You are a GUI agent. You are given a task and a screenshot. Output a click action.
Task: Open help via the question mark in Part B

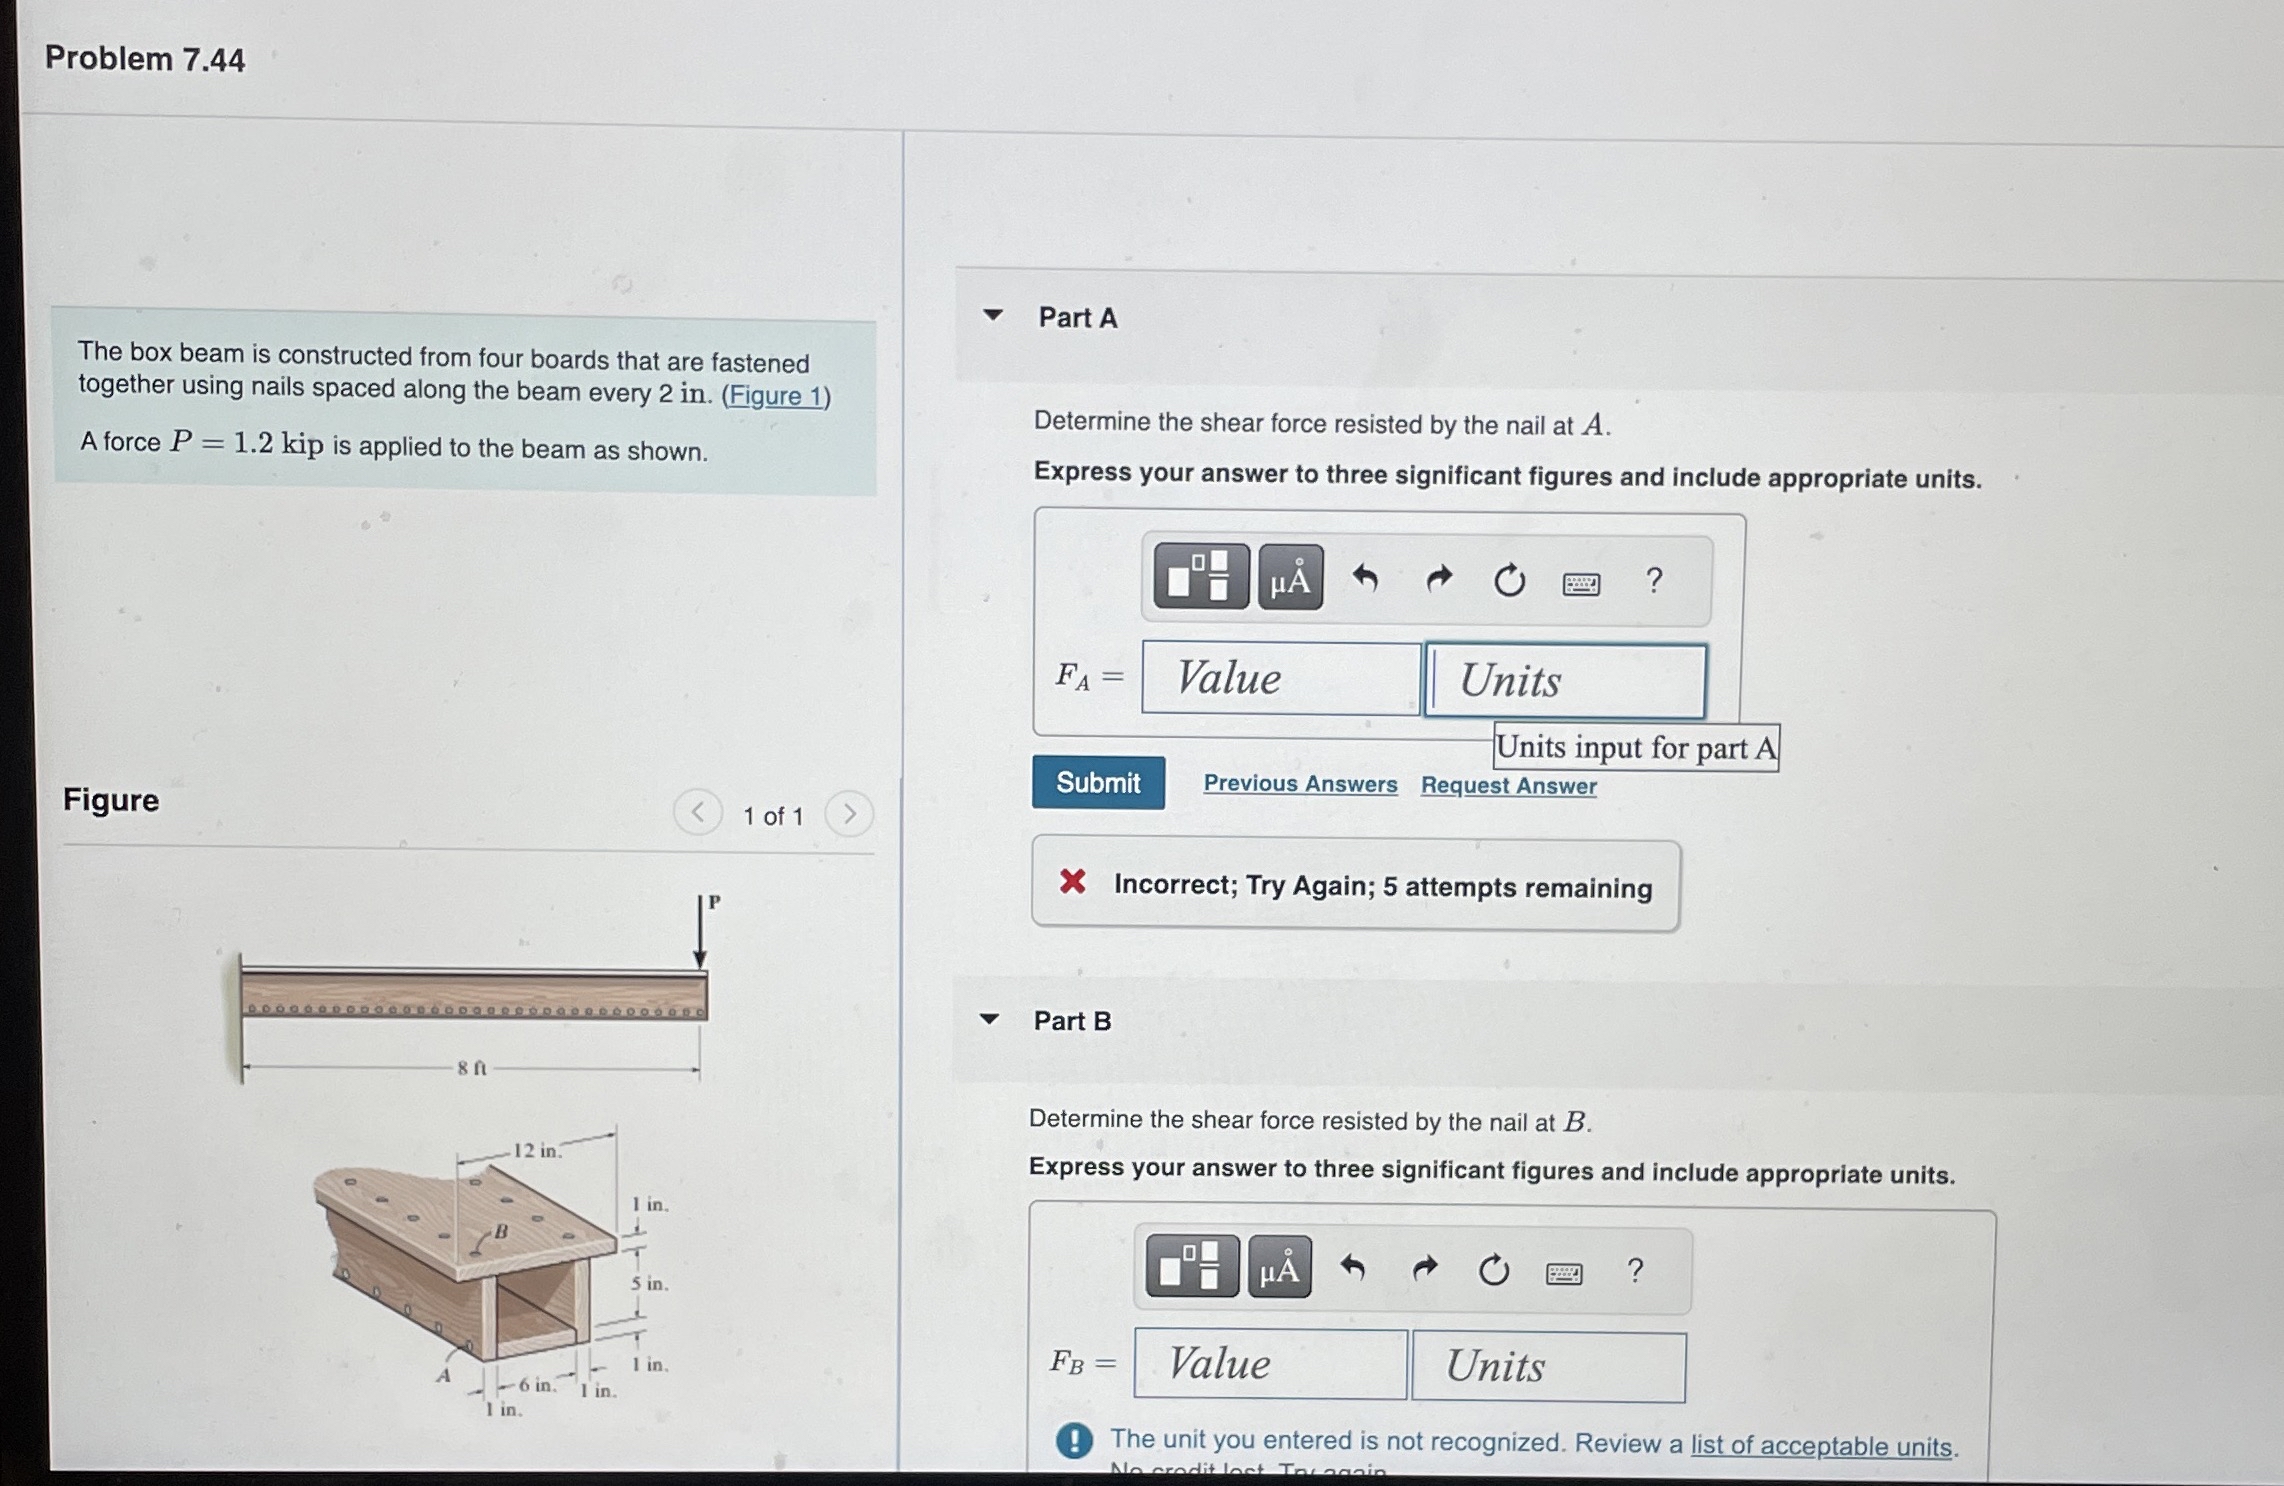tap(1636, 1268)
